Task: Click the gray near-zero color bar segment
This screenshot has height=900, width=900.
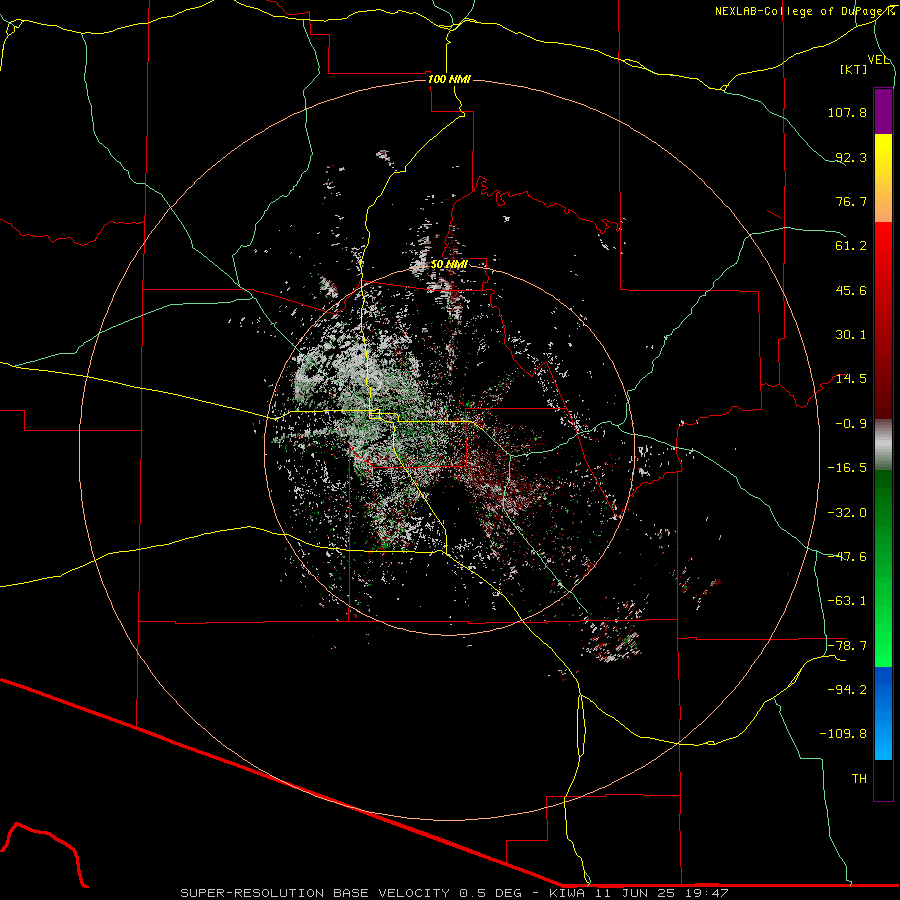Action: click(883, 445)
